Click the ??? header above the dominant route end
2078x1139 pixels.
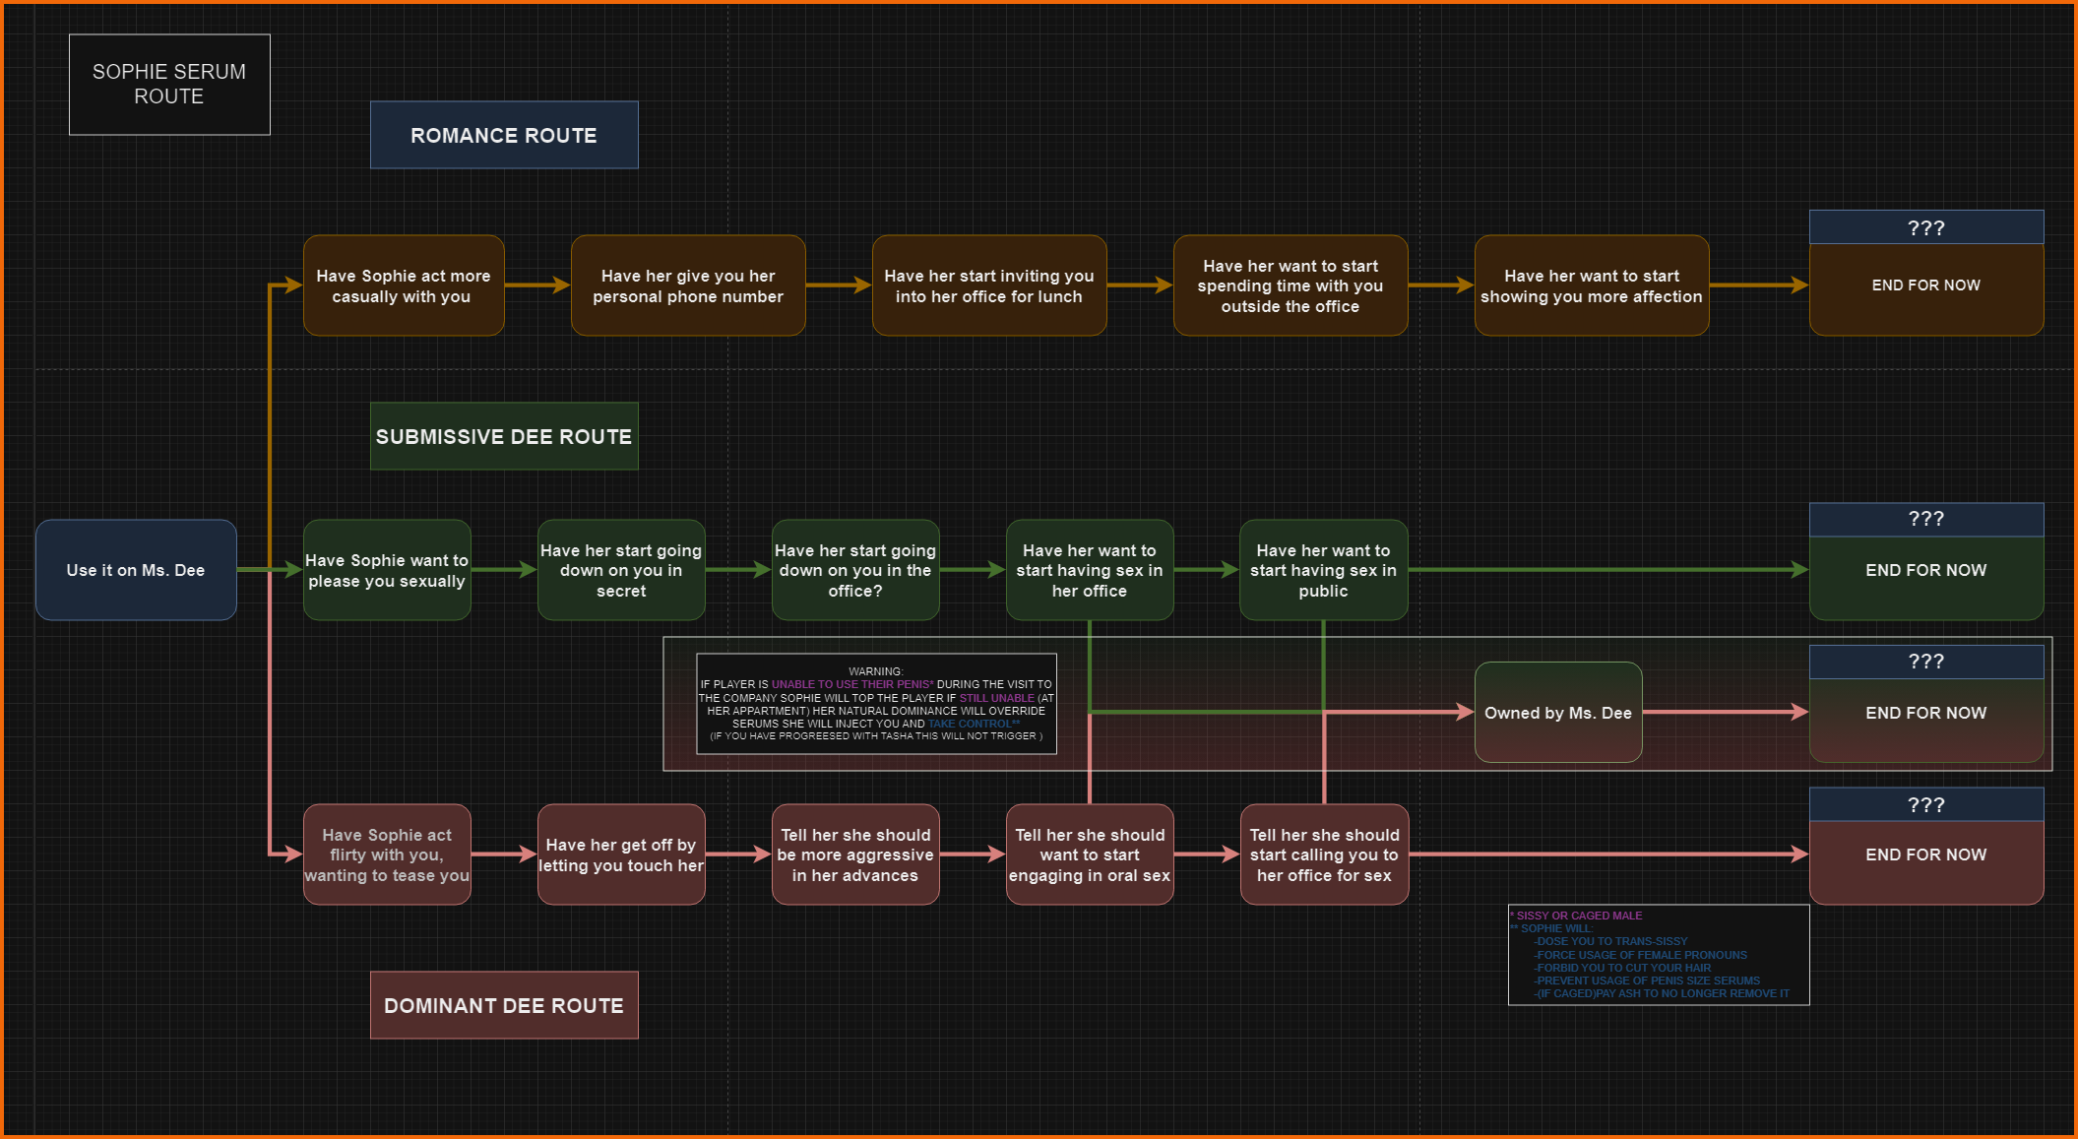click(1925, 805)
